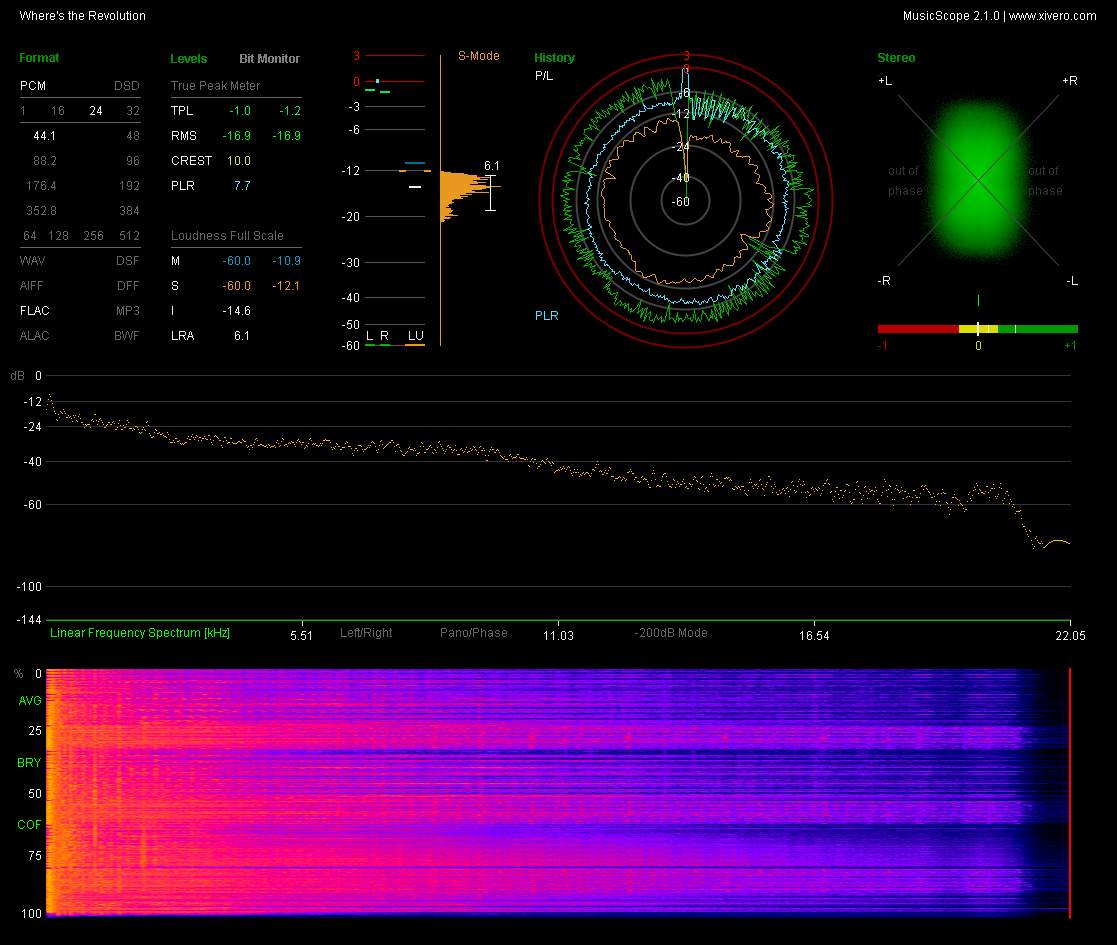Click the 44.1 sample rate indicator
The image size is (1117, 945).
pyautogui.click(x=44, y=135)
